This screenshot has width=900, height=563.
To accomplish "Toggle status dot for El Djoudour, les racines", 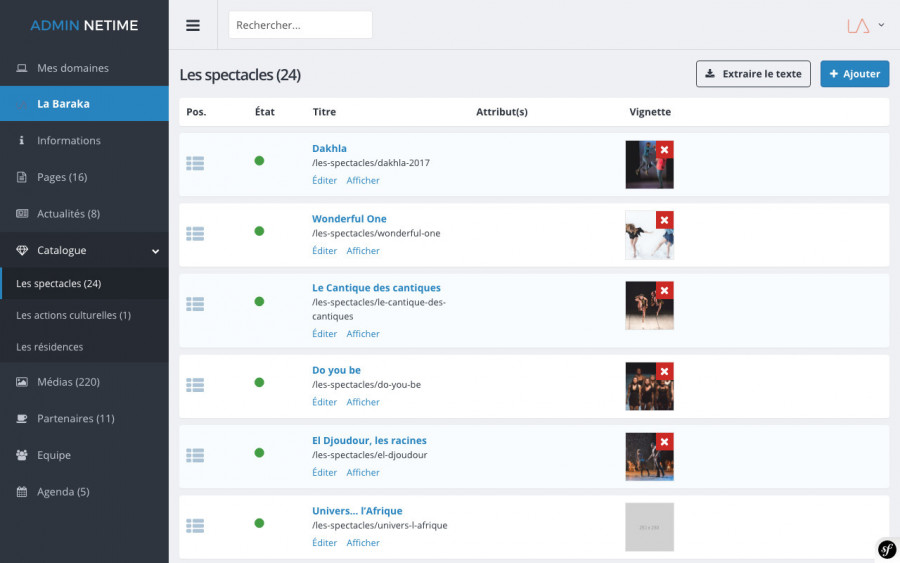I will 259,452.
